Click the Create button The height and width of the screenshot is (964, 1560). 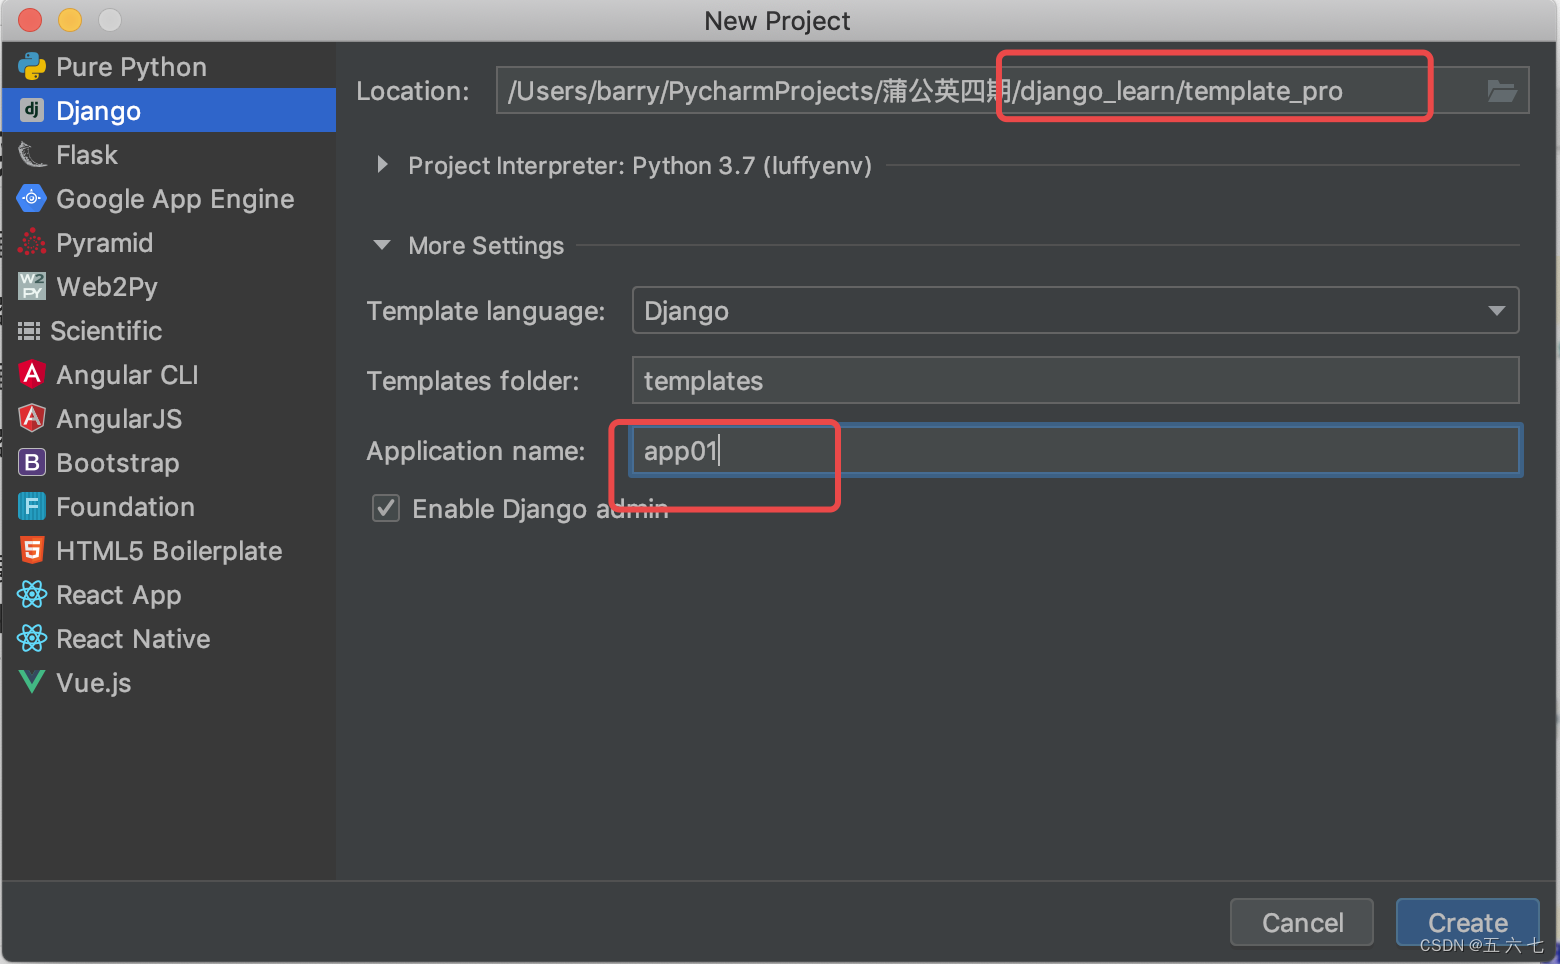[x=1467, y=922]
